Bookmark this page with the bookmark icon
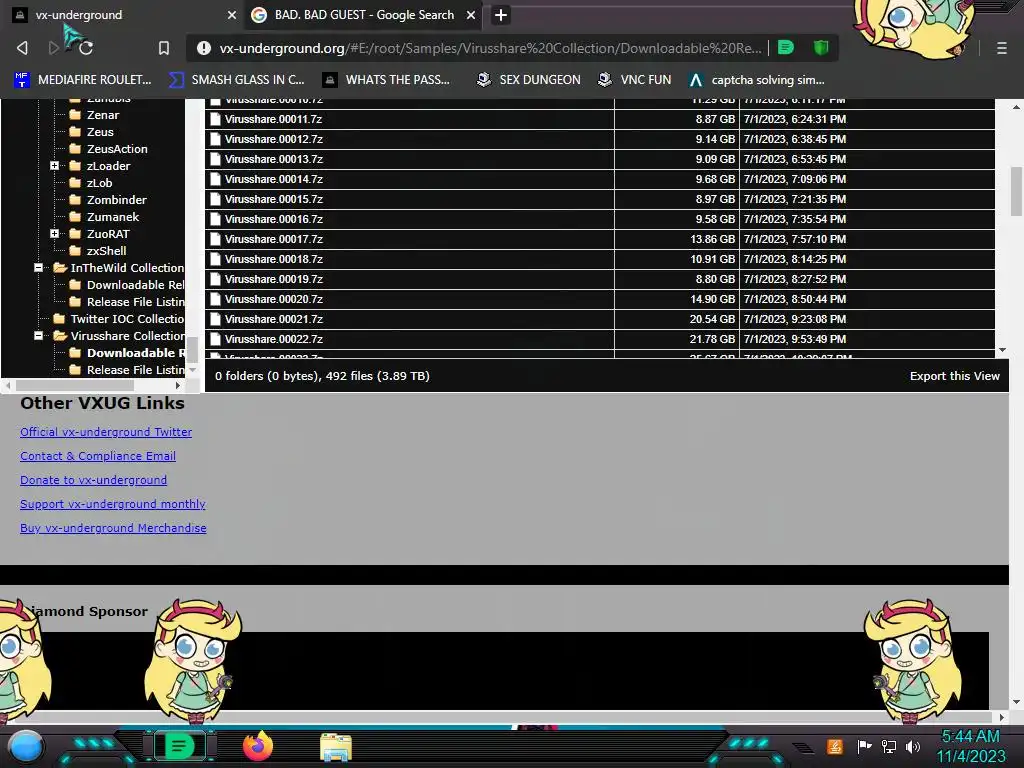The height and width of the screenshot is (768, 1024). (164, 48)
